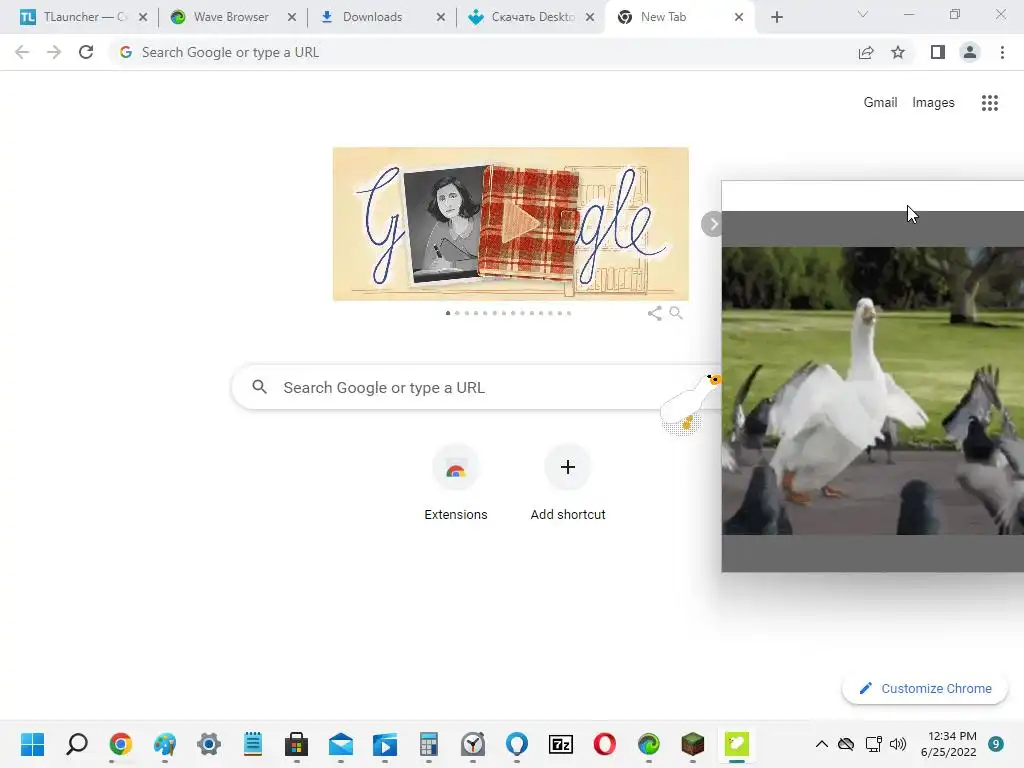Focus the address bar URL field

(x=483, y=52)
